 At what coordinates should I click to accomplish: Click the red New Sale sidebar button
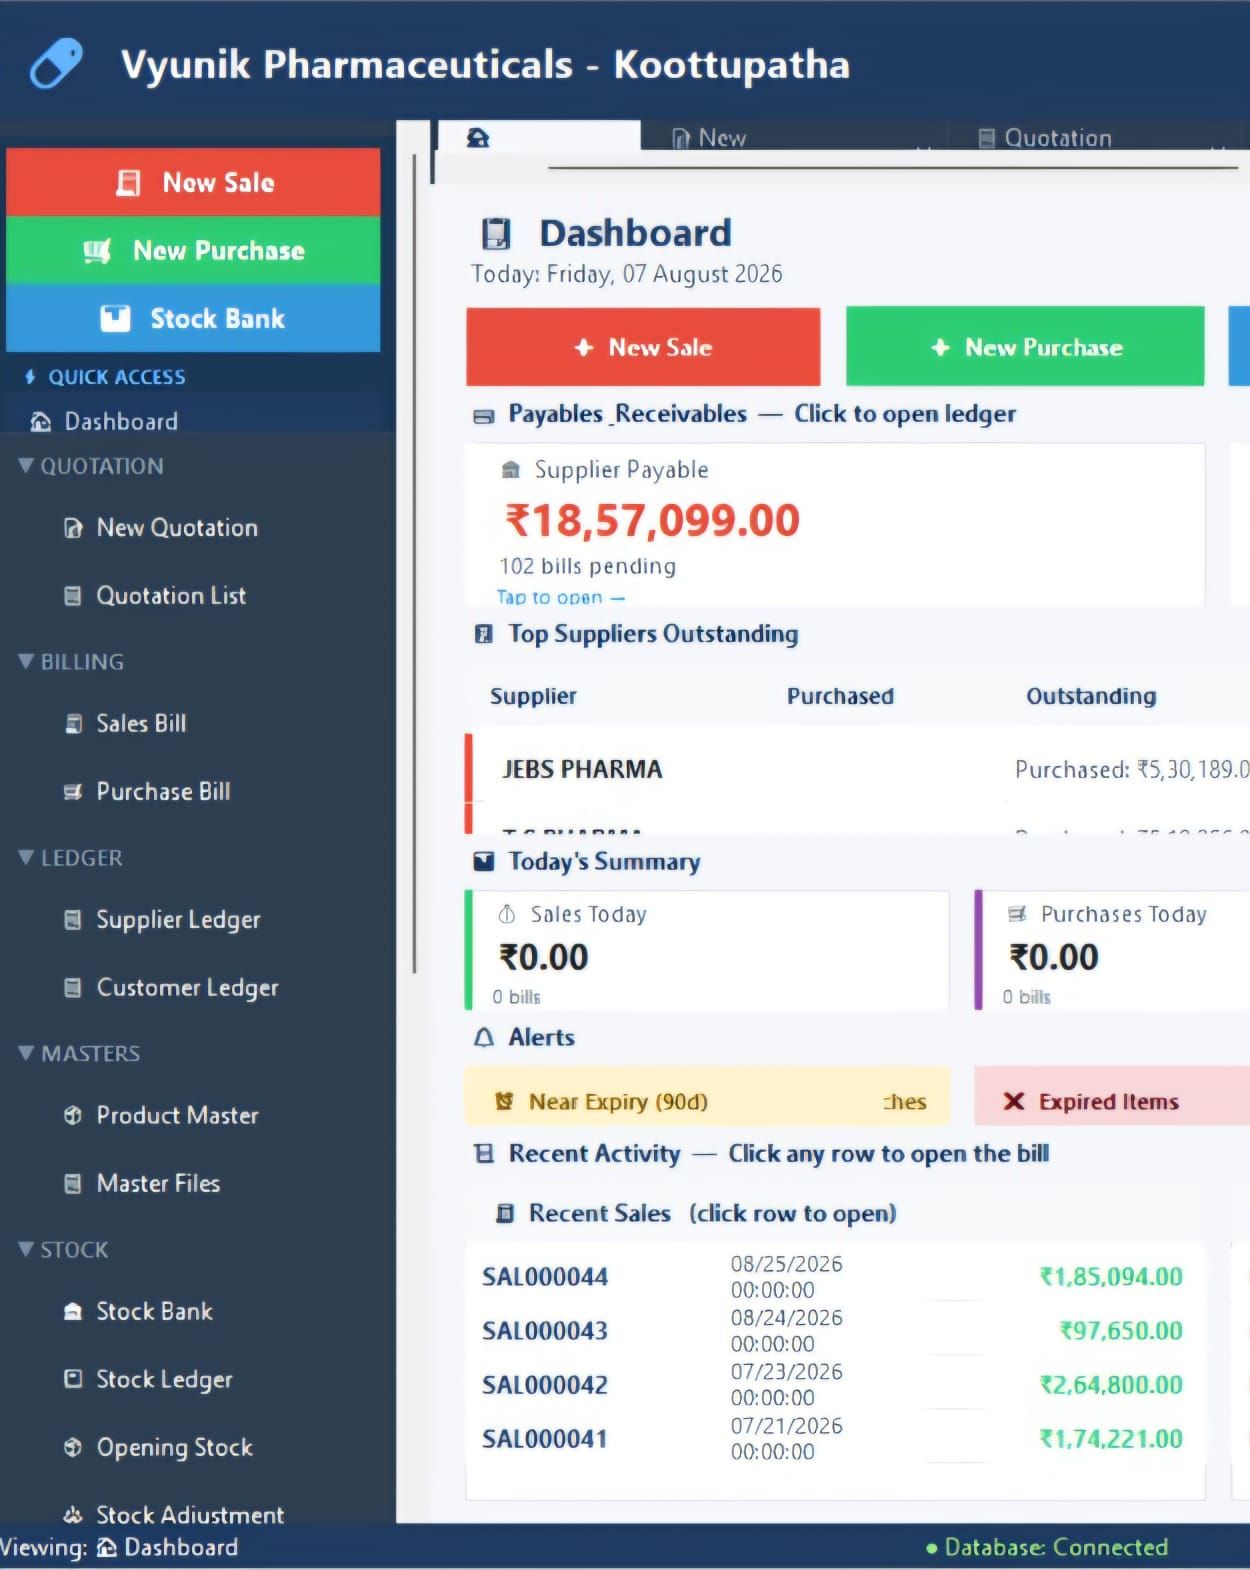tap(193, 182)
